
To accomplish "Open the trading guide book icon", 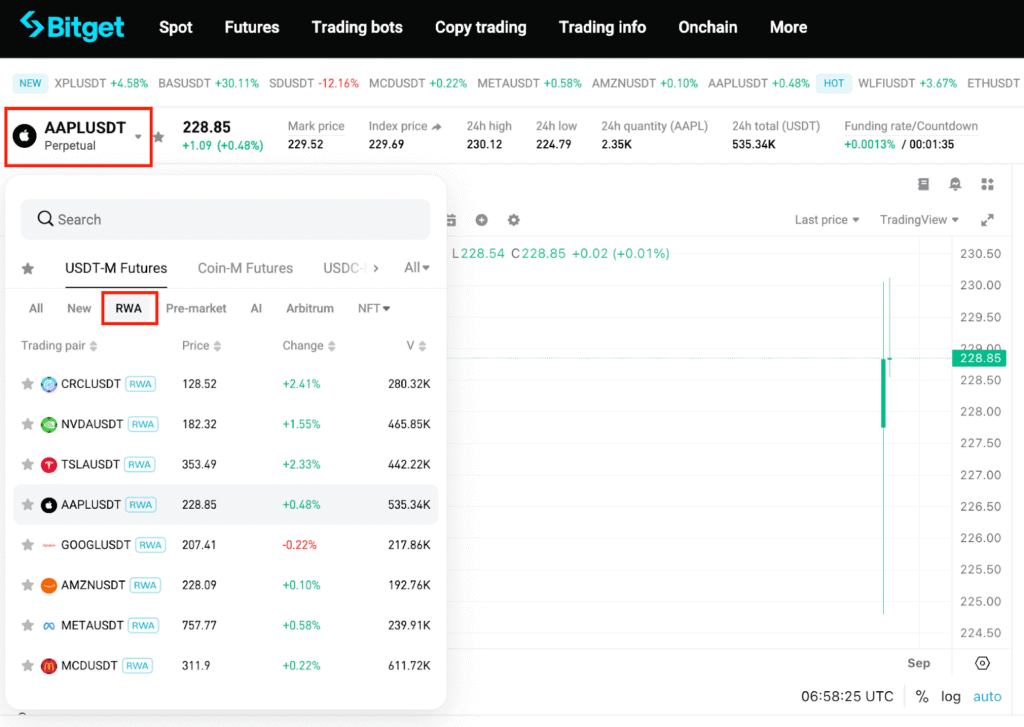I will pos(923,184).
